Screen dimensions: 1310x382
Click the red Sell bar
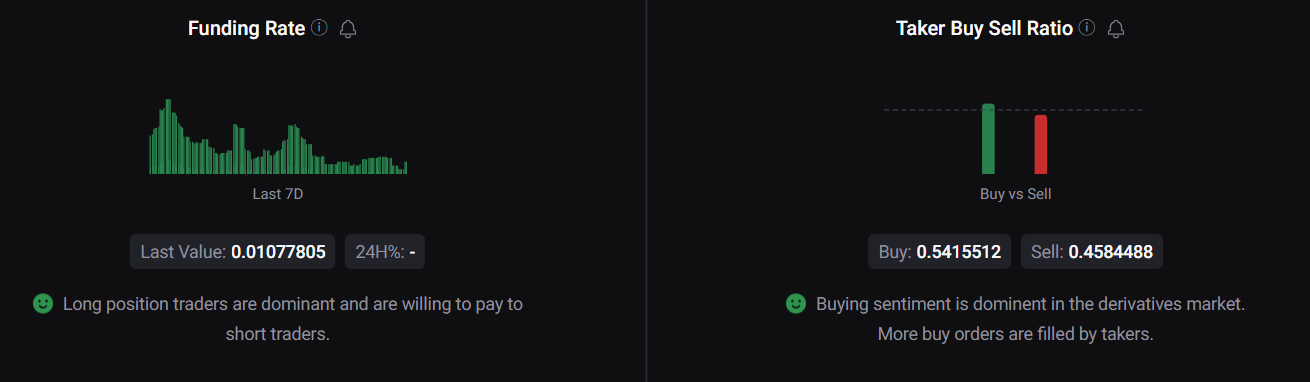pyautogui.click(x=1041, y=145)
